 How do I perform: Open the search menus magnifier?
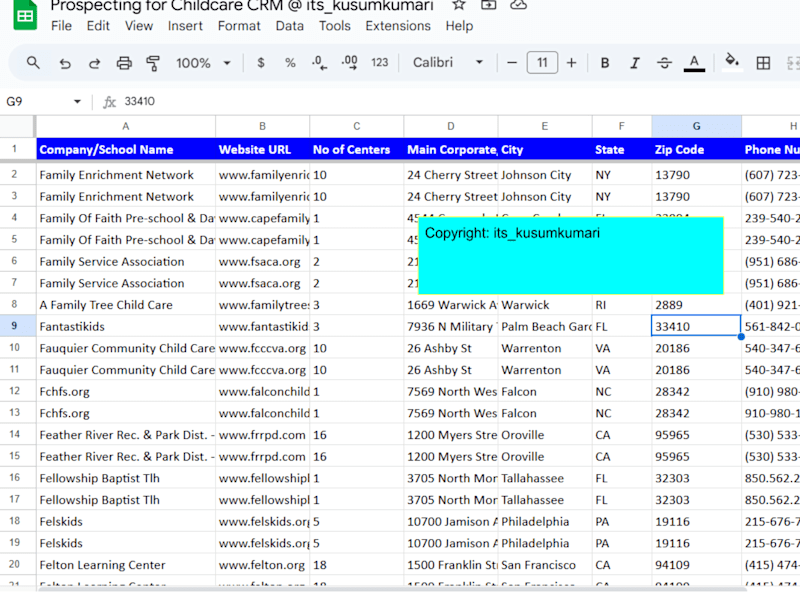pyautogui.click(x=33, y=63)
